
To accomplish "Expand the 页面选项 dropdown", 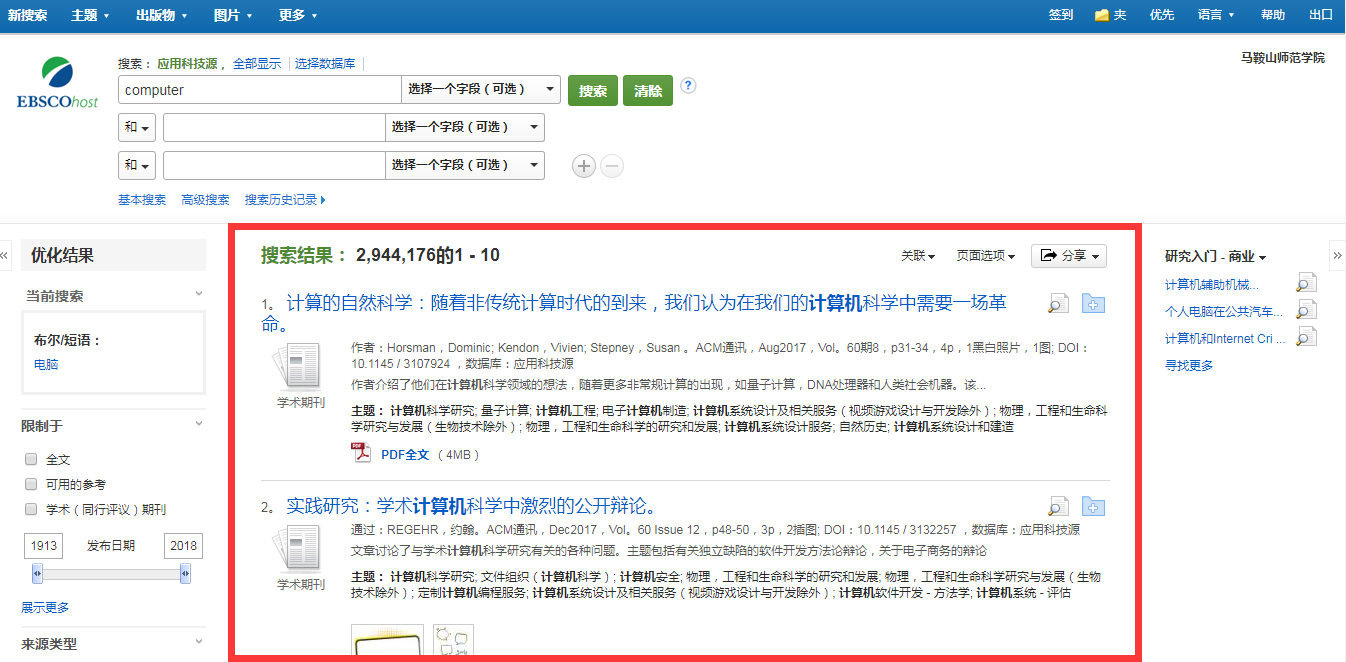I will coord(985,256).
